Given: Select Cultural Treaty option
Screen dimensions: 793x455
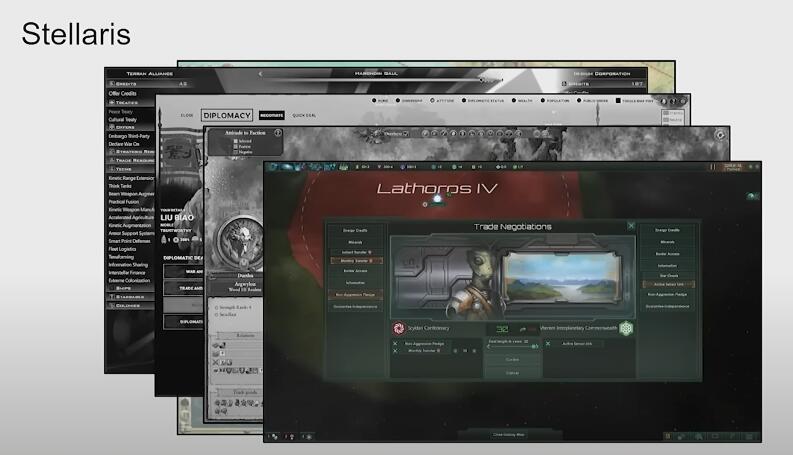Looking at the screenshot, I should pyautogui.click(x=122, y=120).
